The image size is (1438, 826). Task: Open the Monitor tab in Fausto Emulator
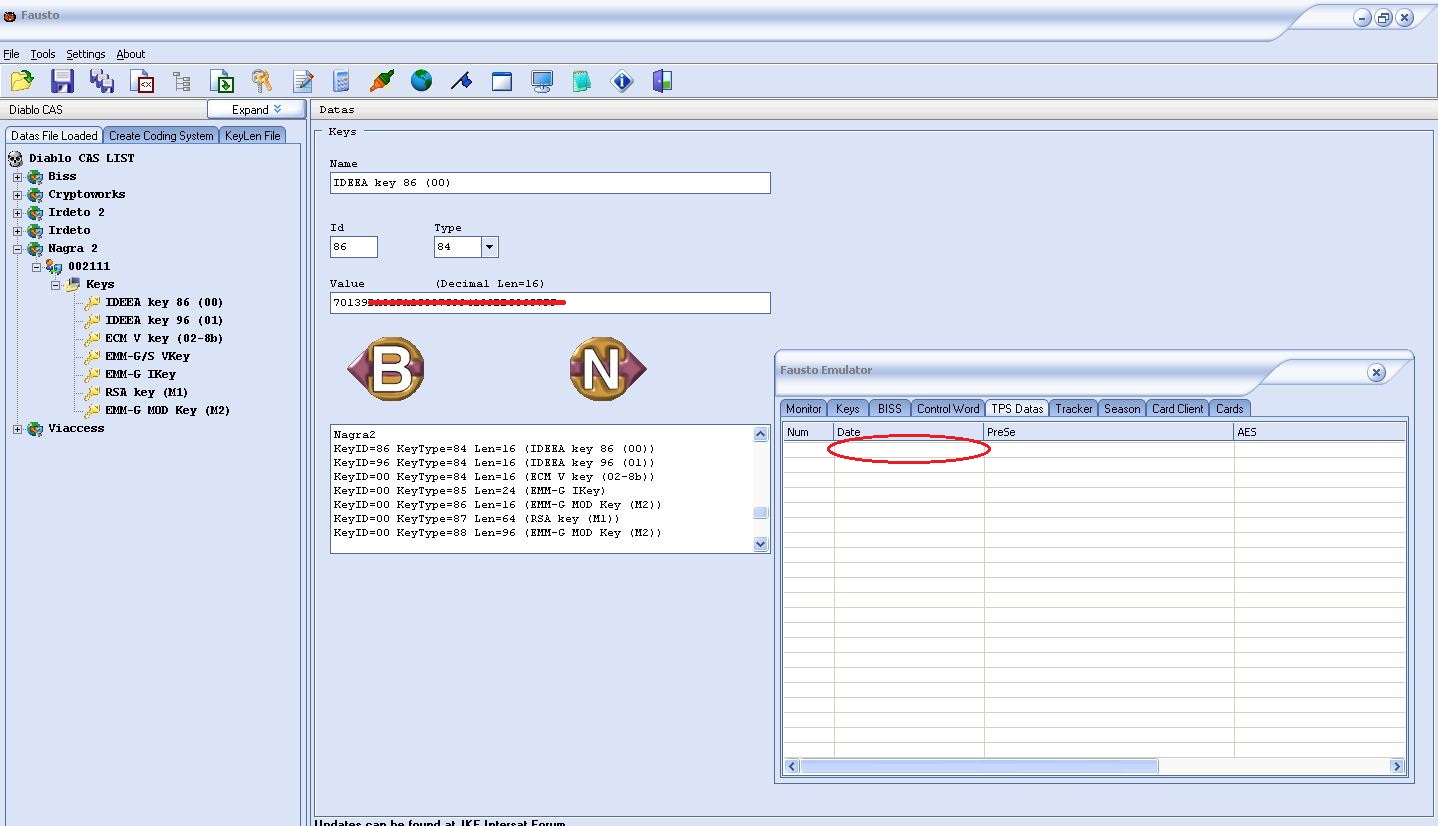804,409
